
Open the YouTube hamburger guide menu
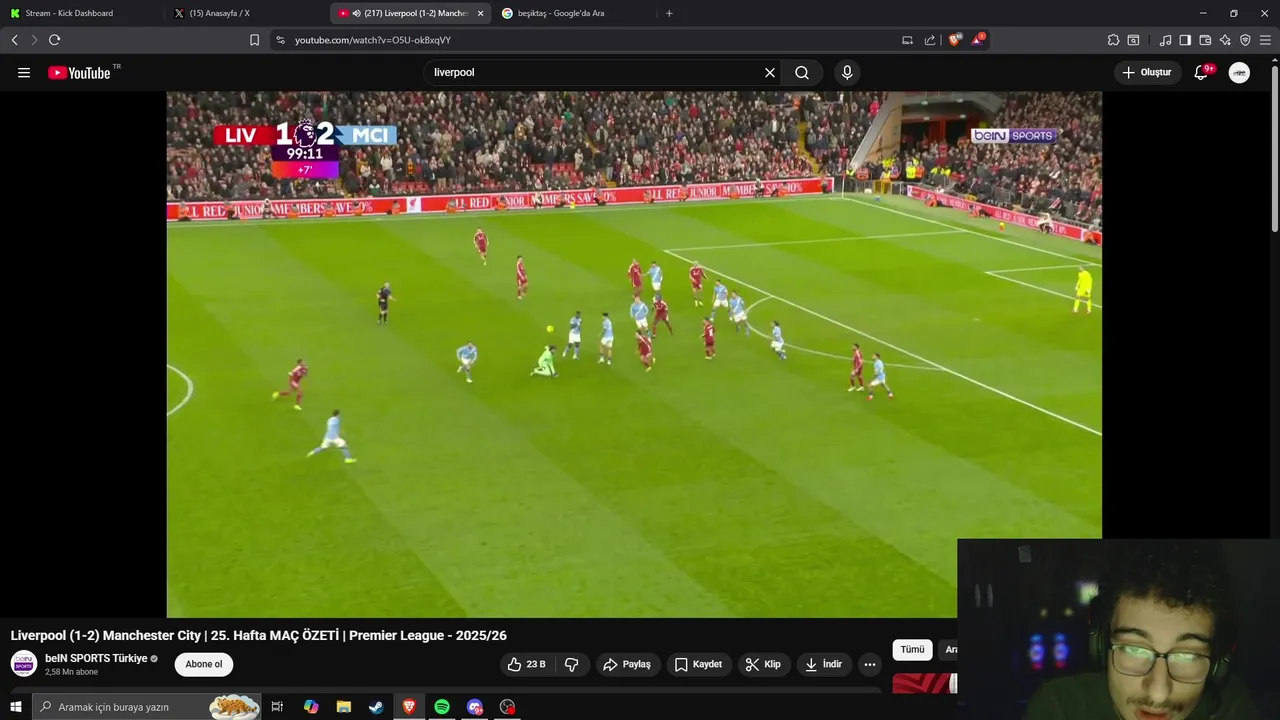click(24, 72)
